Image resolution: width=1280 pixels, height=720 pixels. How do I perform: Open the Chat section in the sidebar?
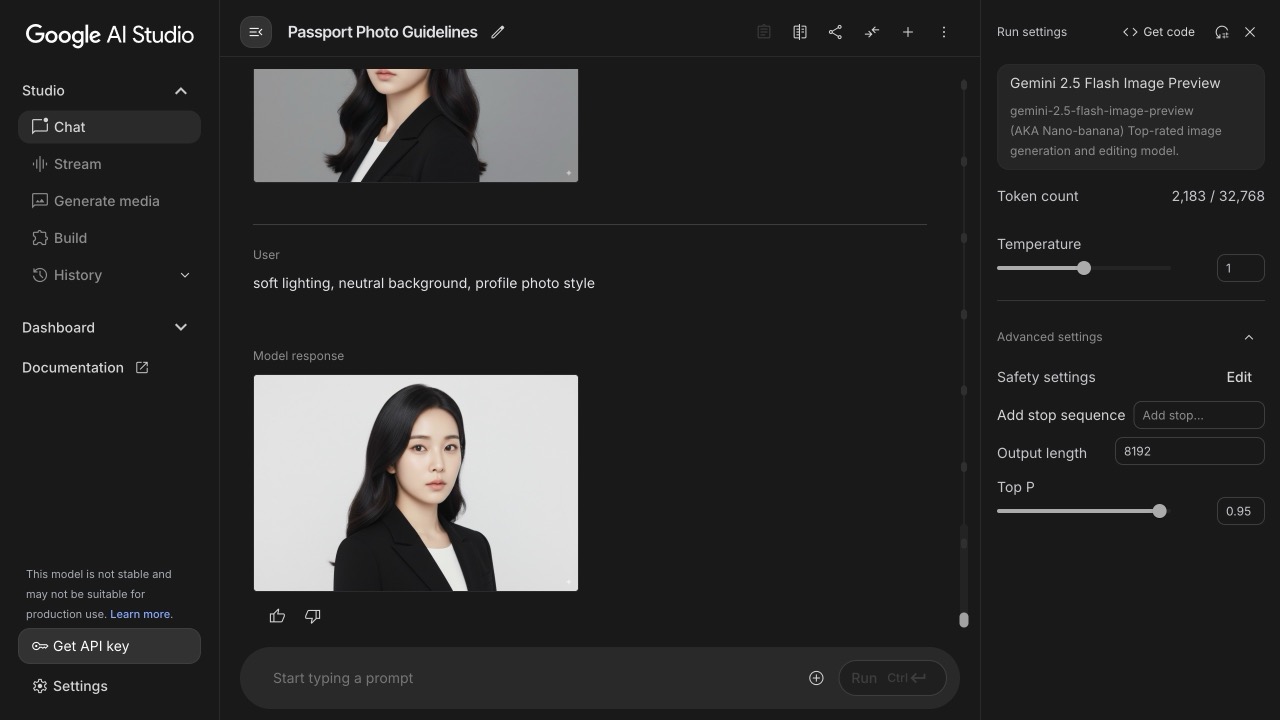[109, 127]
